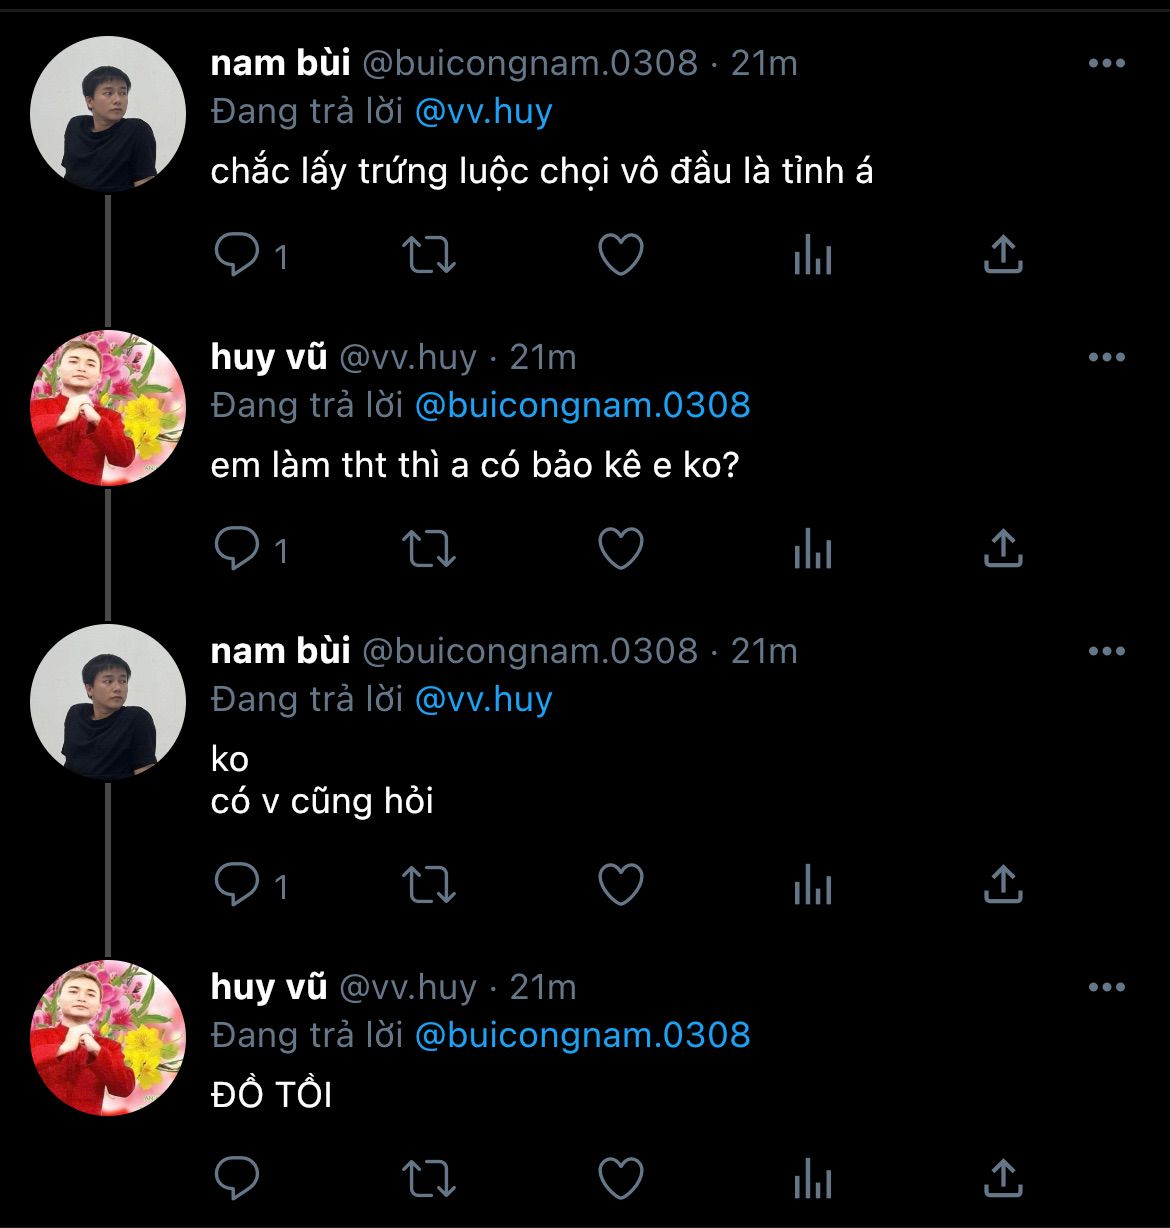The height and width of the screenshot is (1228, 1170).
Task: Reply to the "có v cũng hỏi" tweet
Action: pyautogui.click(x=237, y=884)
